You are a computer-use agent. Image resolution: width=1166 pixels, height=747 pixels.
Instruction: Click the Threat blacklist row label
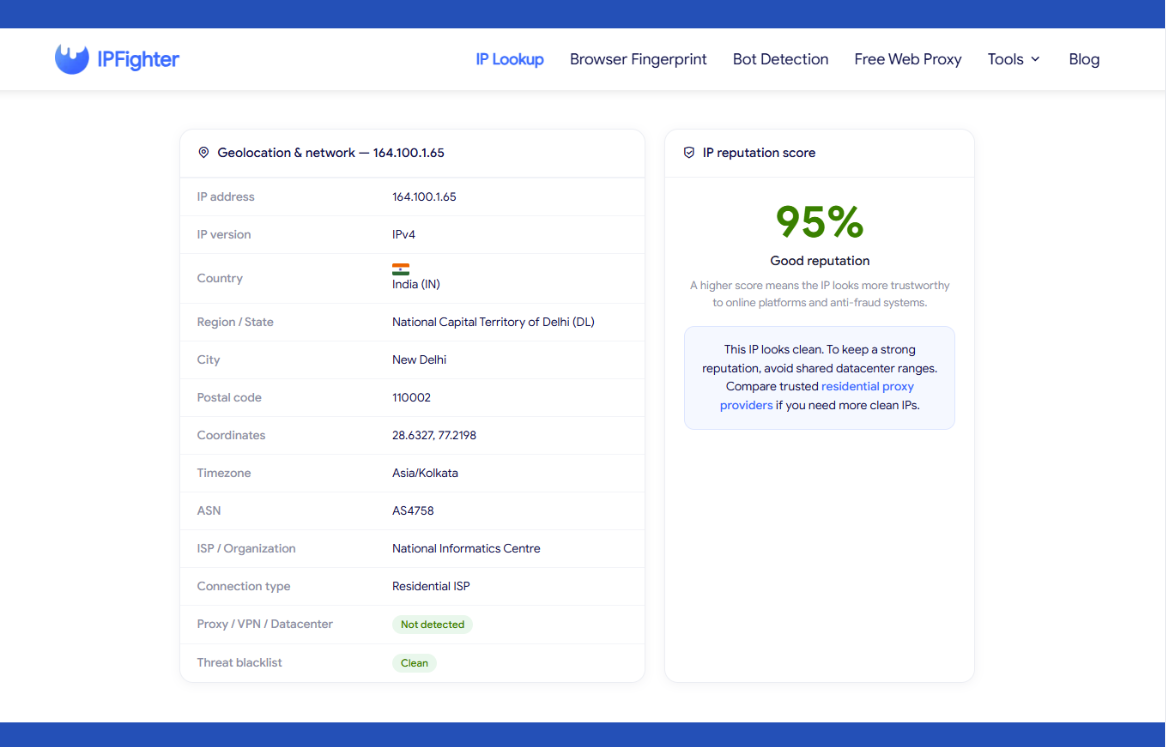tap(239, 663)
